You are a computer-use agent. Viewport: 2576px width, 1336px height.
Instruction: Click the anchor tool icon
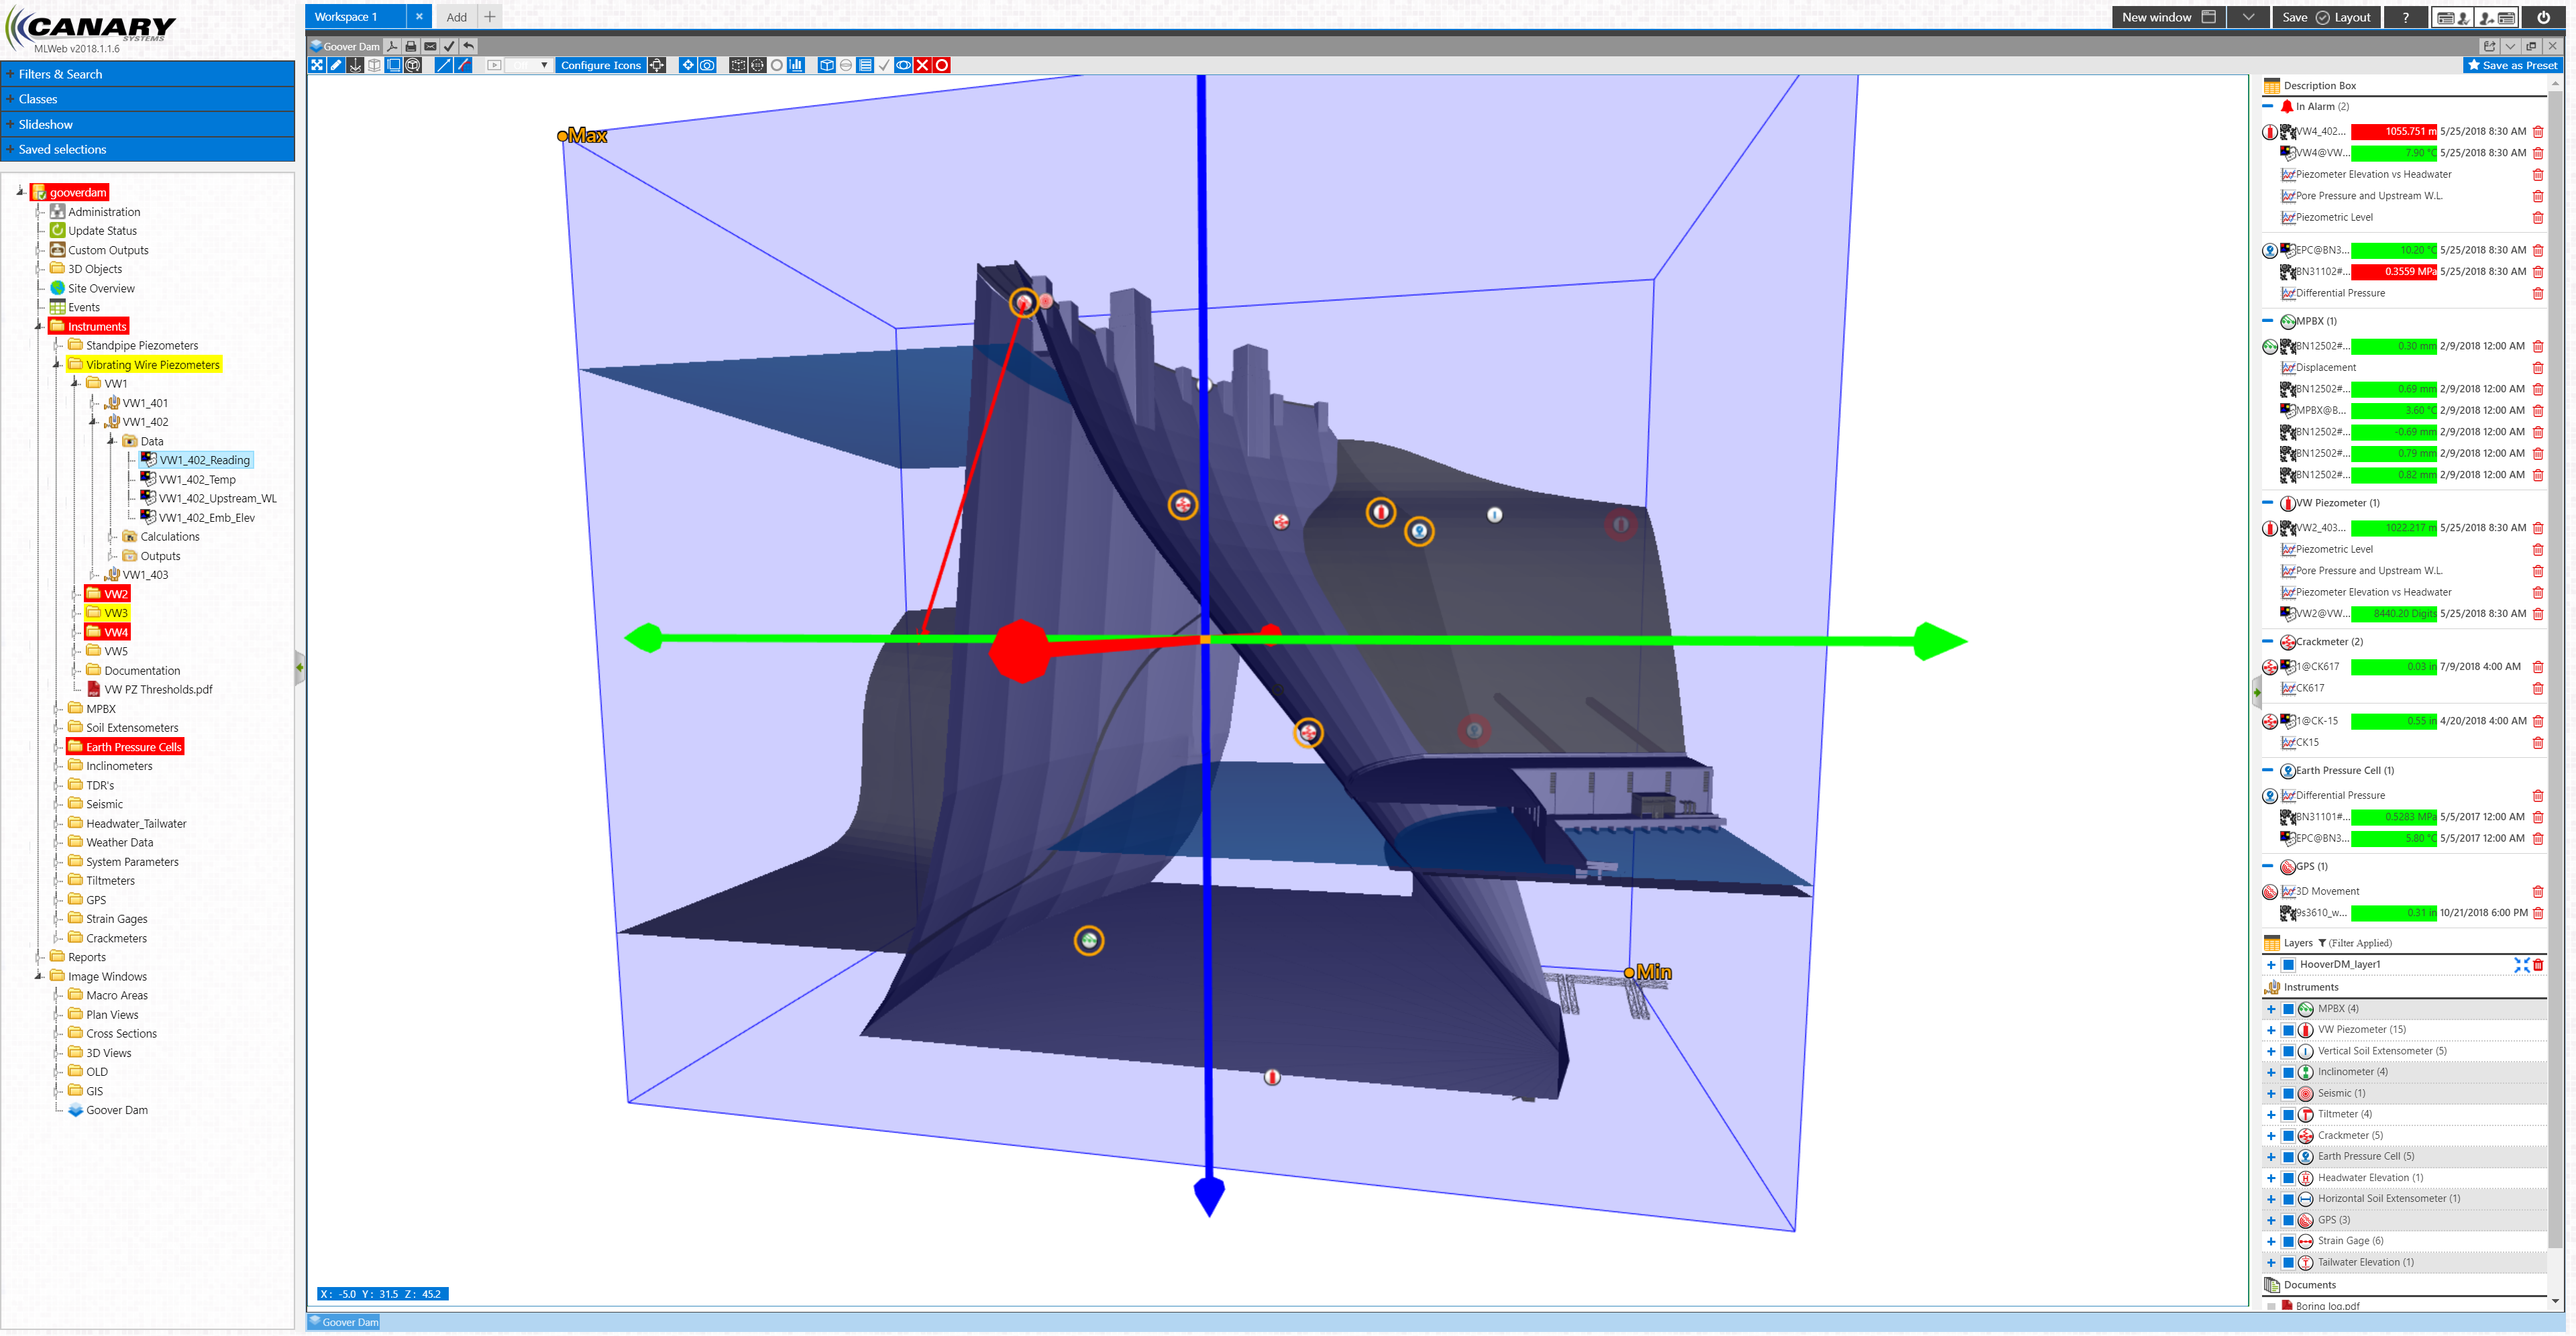pos(355,65)
